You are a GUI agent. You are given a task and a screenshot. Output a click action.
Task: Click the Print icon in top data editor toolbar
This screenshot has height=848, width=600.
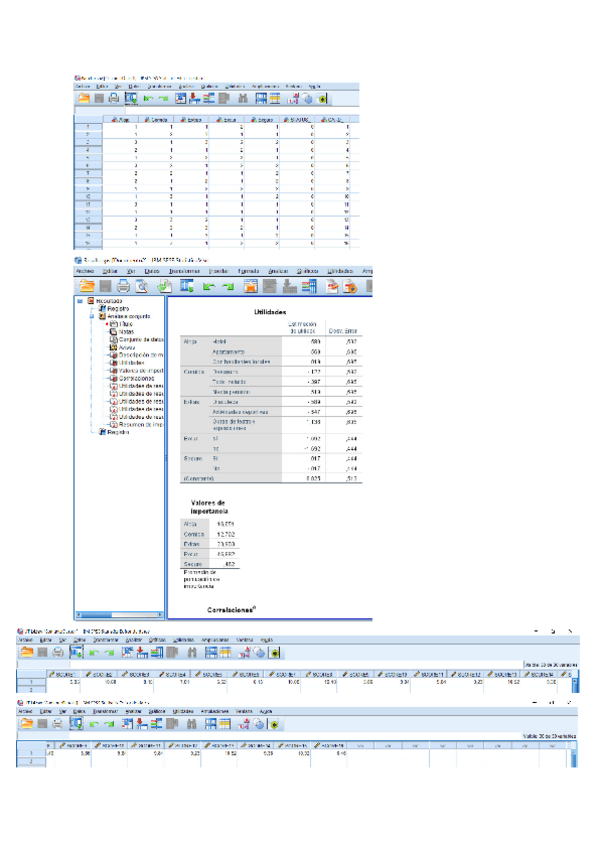coord(113,98)
